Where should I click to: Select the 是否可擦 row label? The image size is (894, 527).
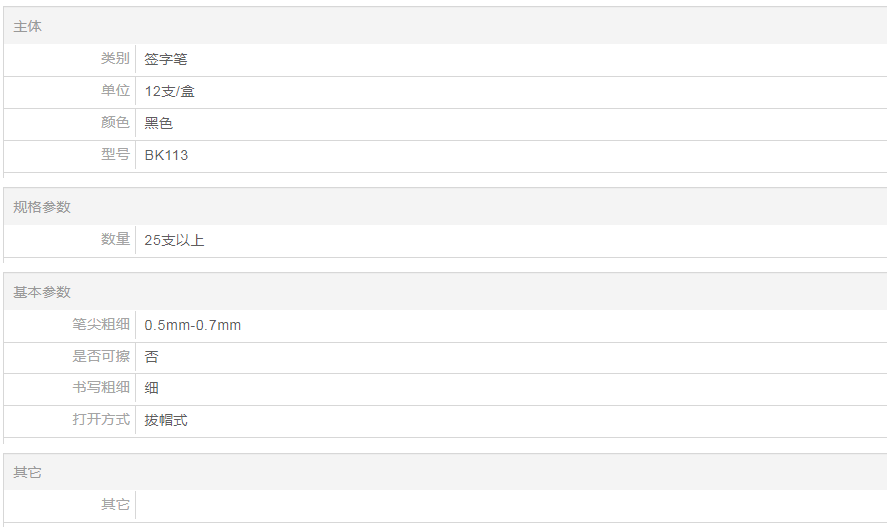pos(101,356)
